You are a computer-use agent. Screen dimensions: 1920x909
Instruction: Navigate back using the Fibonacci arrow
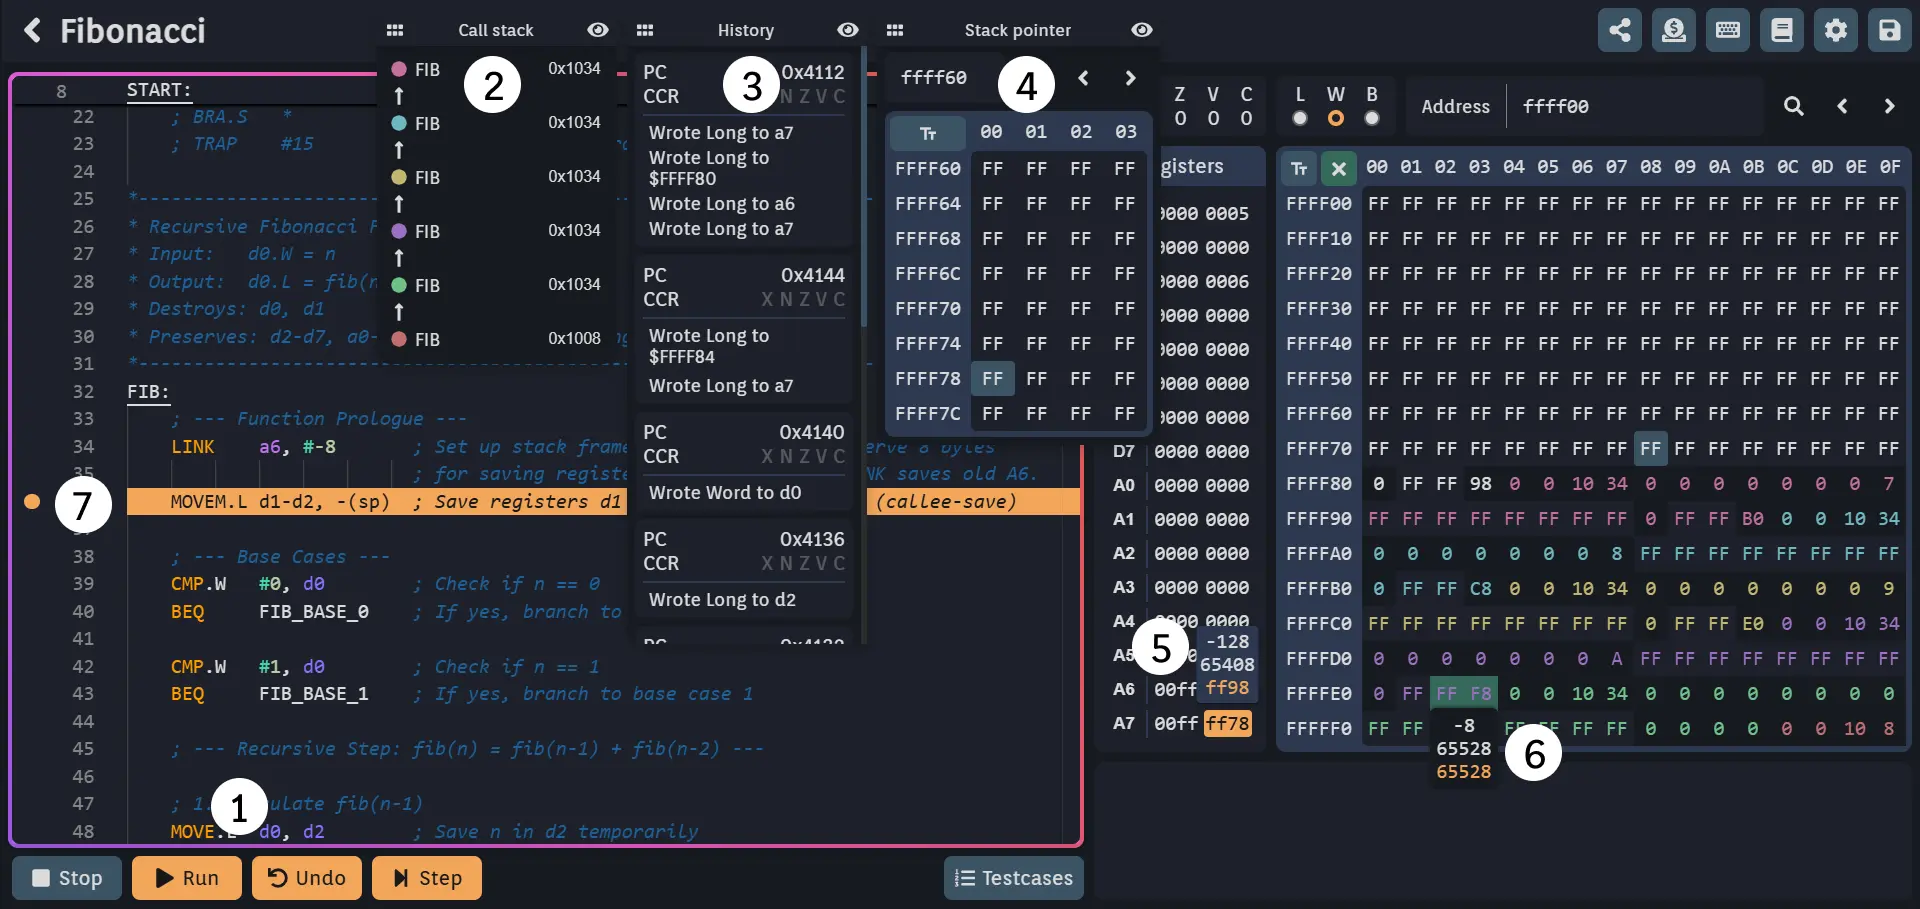33,30
